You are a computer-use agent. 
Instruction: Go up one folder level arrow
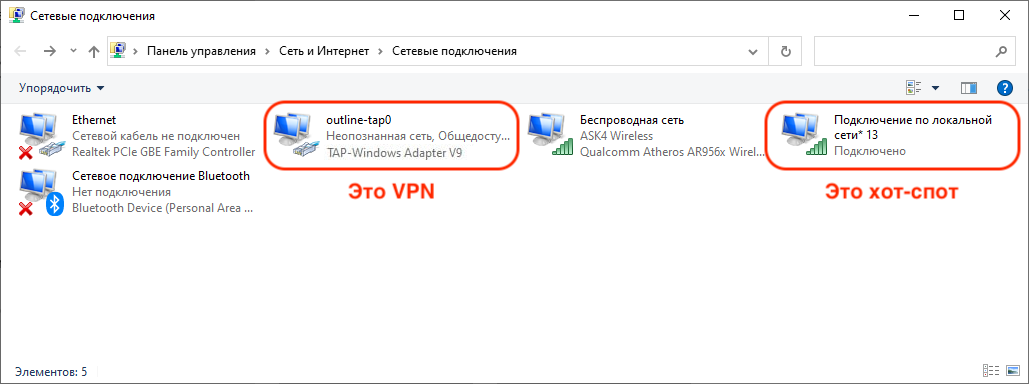[x=94, y=51]
